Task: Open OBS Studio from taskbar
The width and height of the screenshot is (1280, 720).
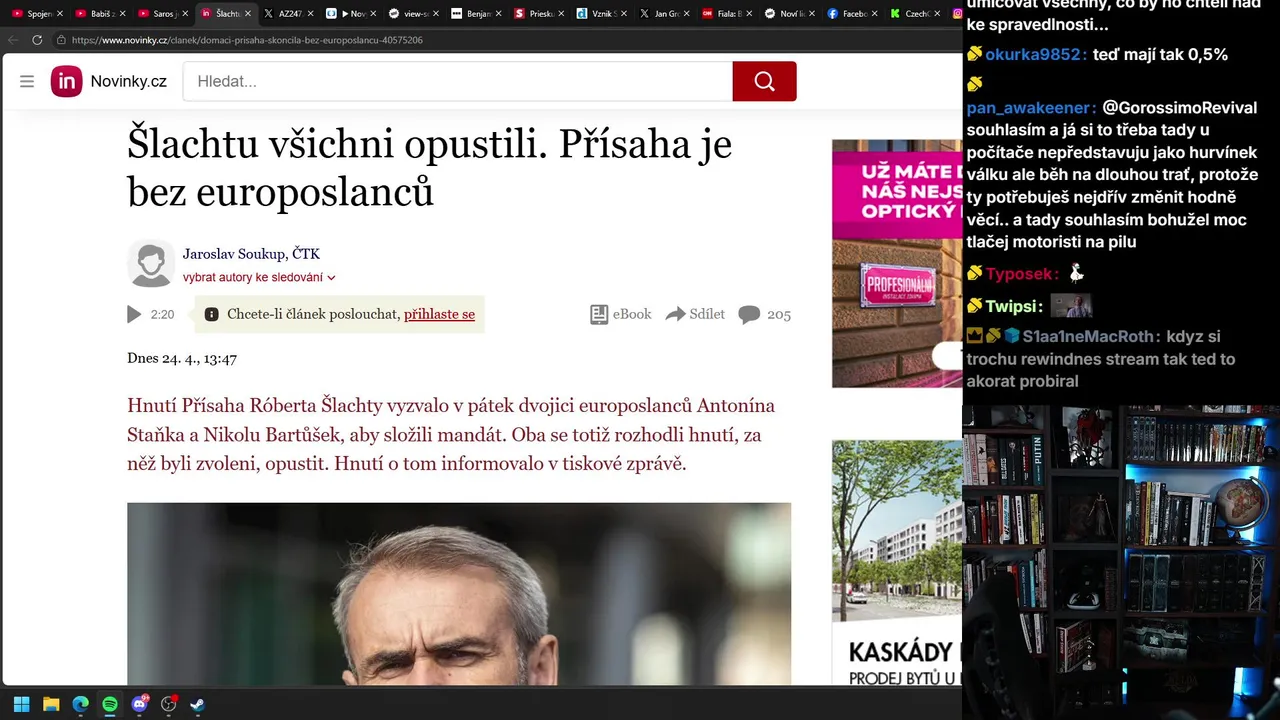Action: (169, 704)
